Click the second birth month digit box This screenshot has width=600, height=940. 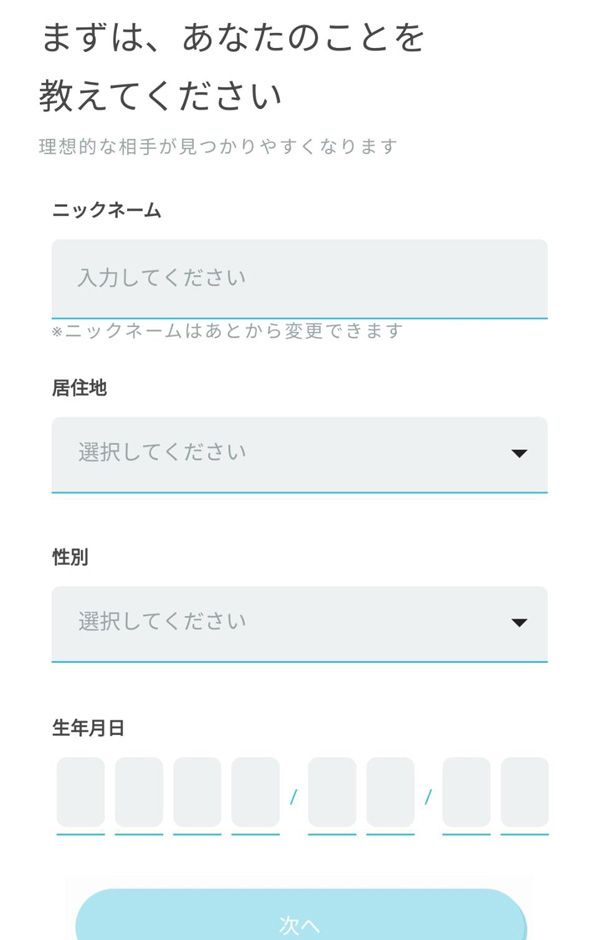(391, 793)
